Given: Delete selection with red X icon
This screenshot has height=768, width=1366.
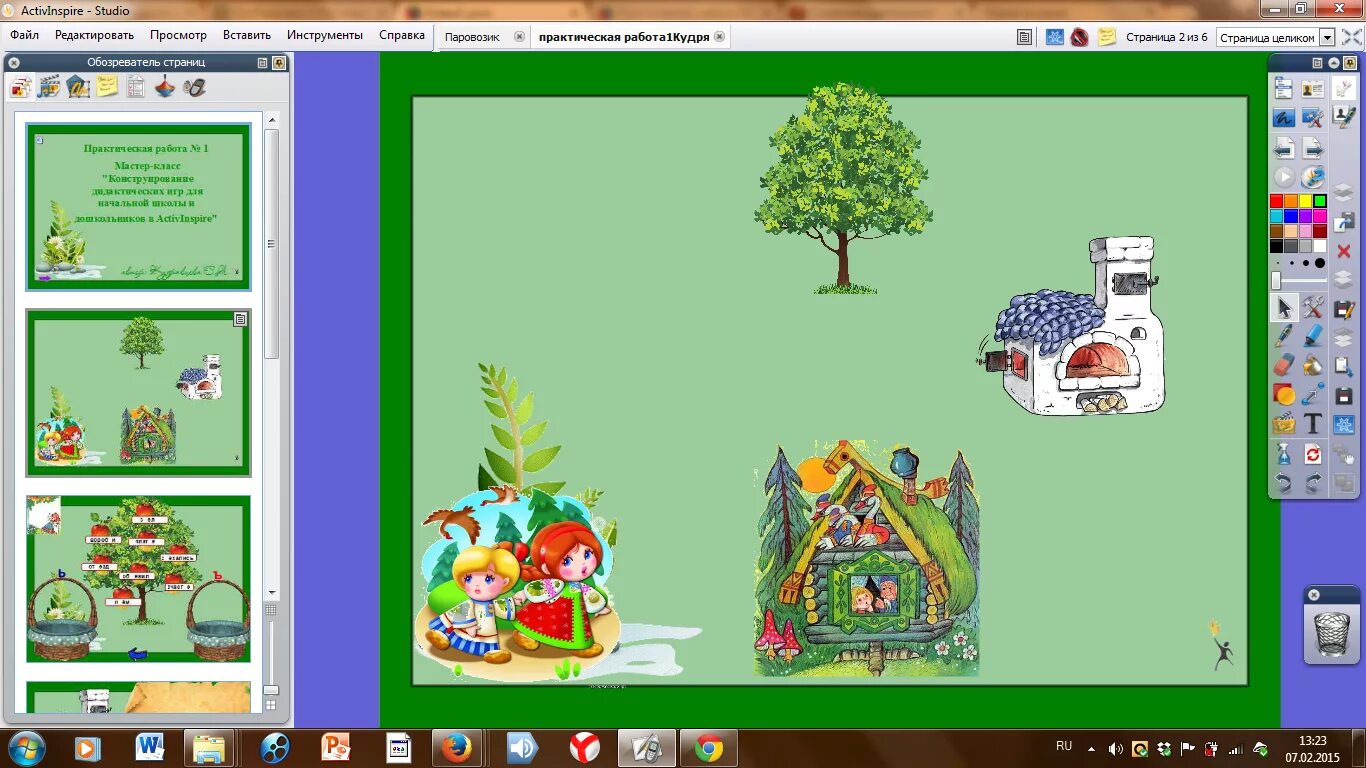Looking at the screenshot, I should (x=1344, y=251).
